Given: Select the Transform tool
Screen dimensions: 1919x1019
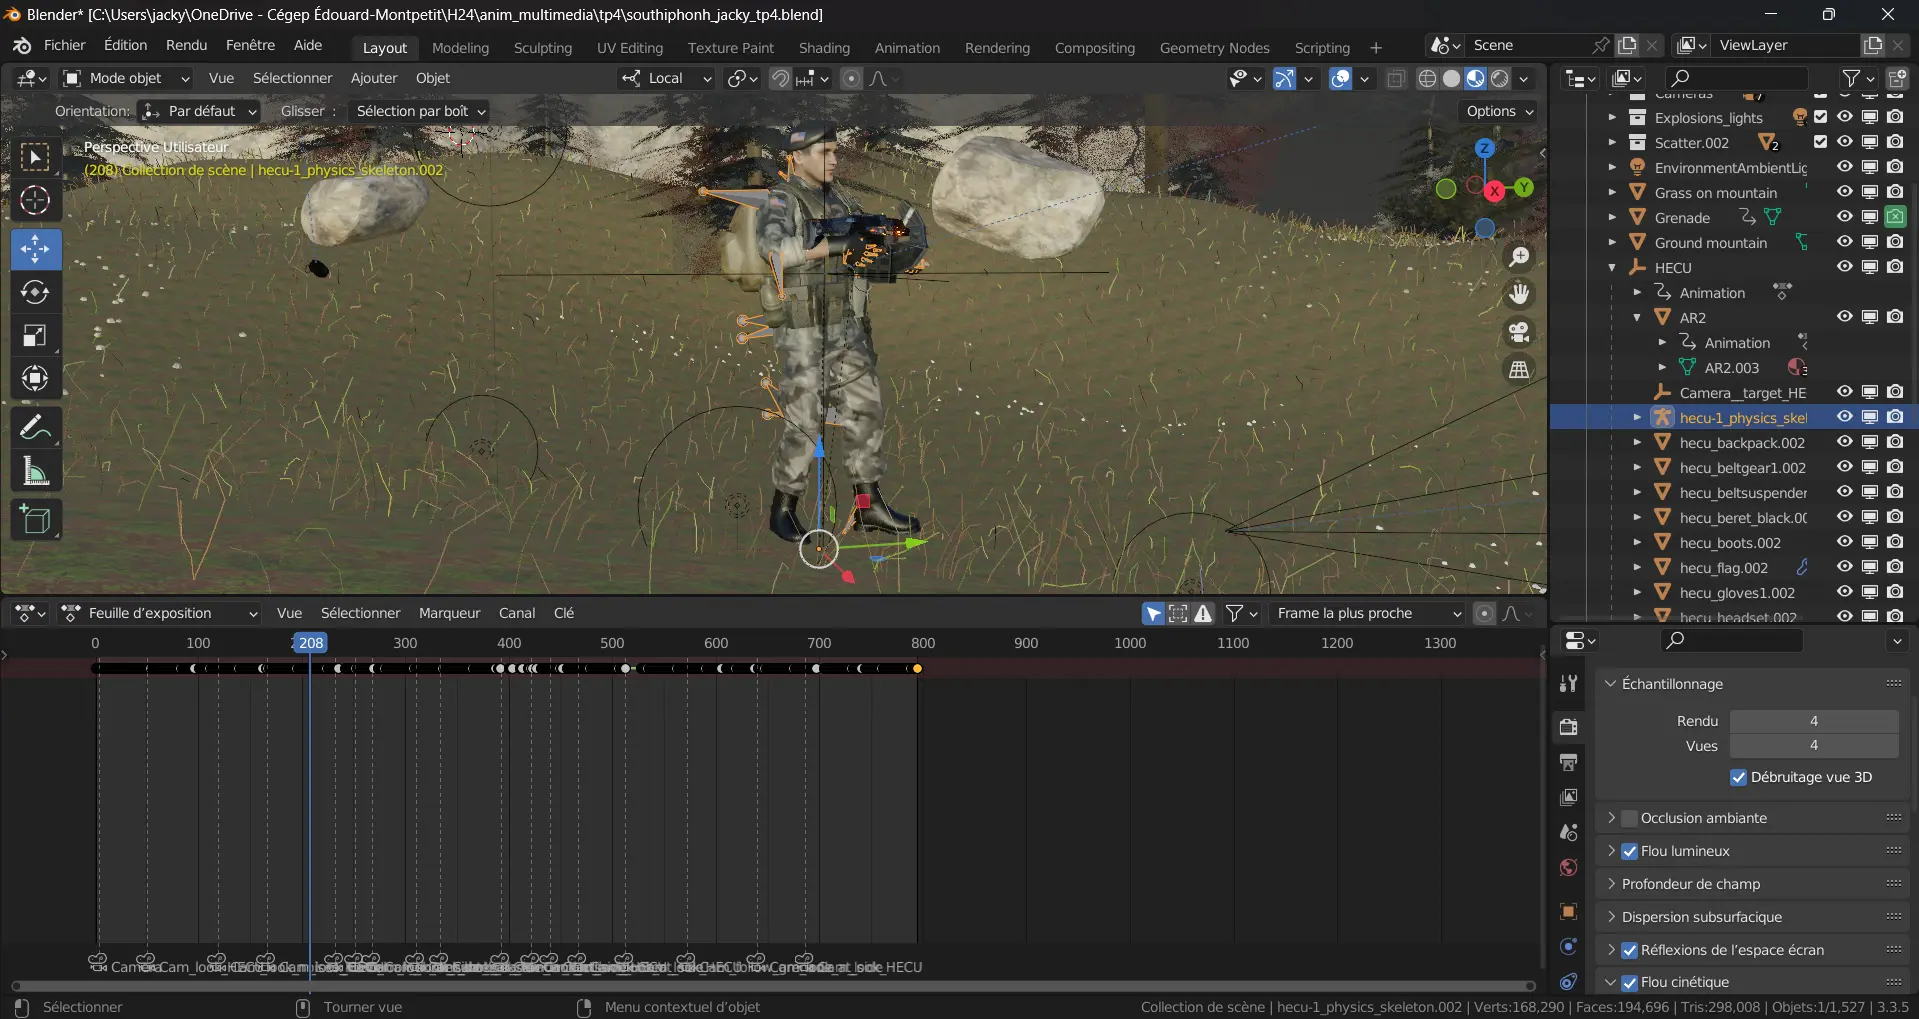Looking at the screenshot, I should [x=35, y=378].
